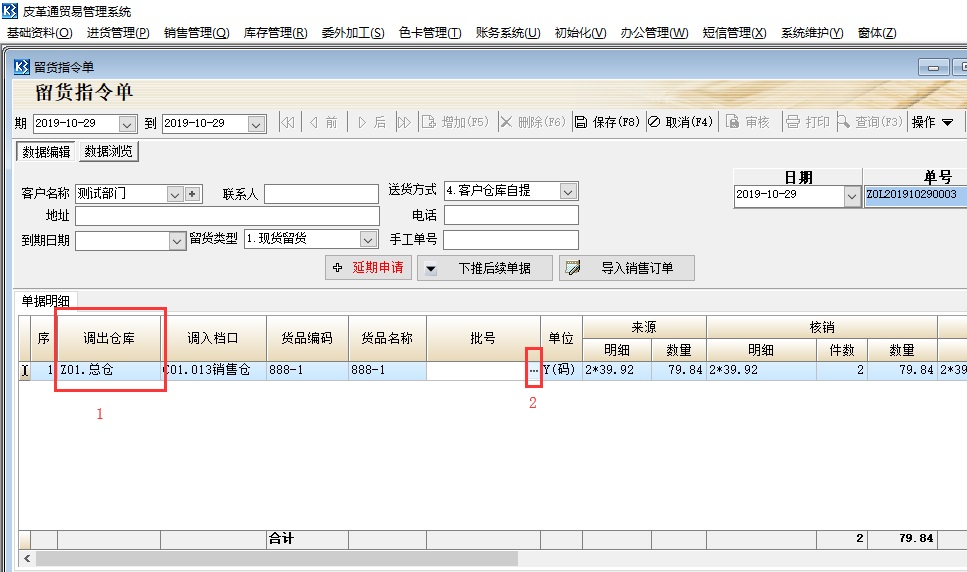Go to the previous record (前)
967x572 pixels.
[x=324, y=122]
